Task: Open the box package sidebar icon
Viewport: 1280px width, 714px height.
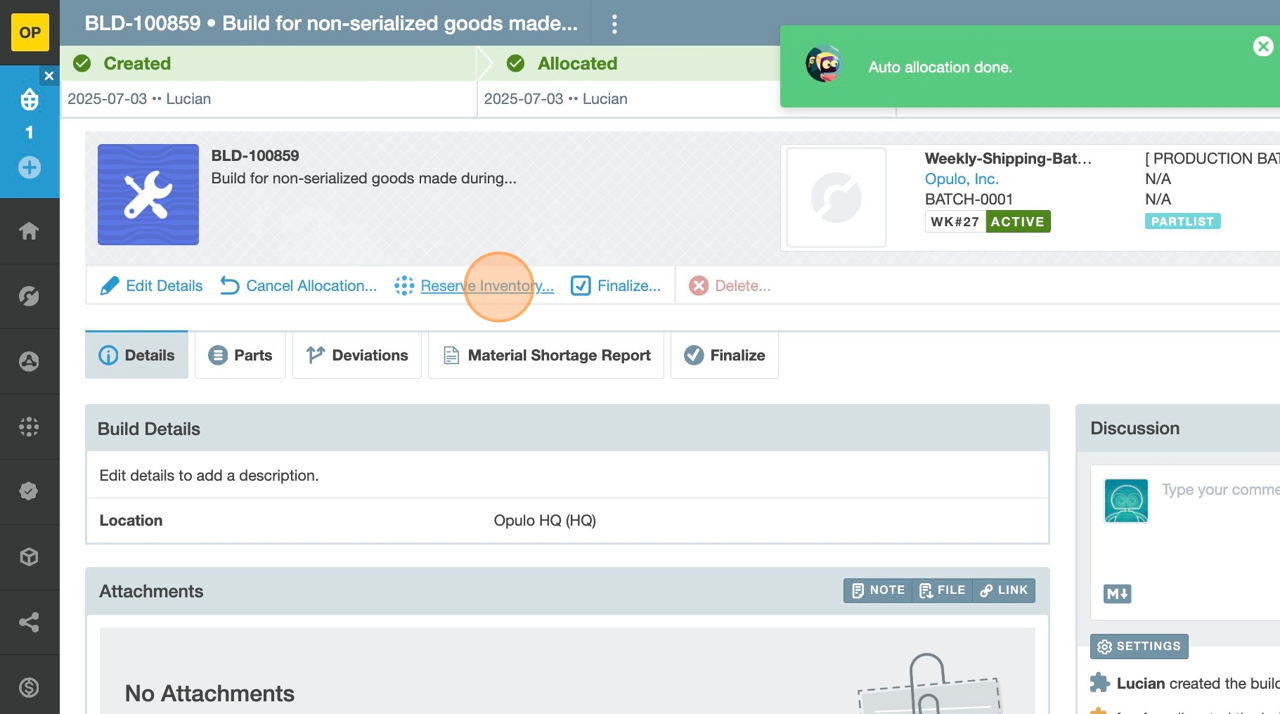Action: (29, 557)
